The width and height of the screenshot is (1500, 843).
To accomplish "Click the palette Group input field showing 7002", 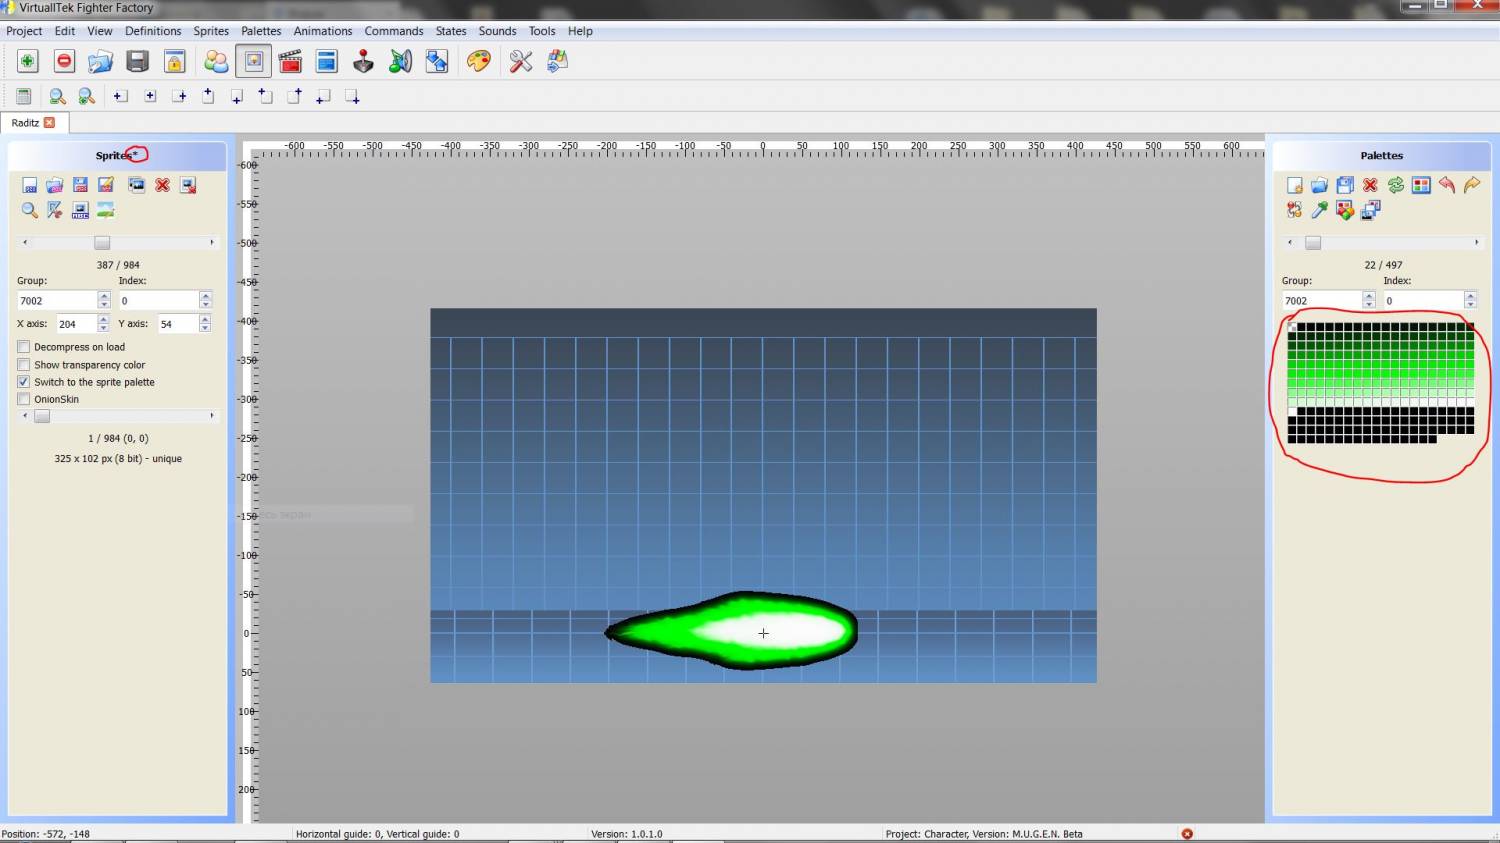I will pos(1322,300).
